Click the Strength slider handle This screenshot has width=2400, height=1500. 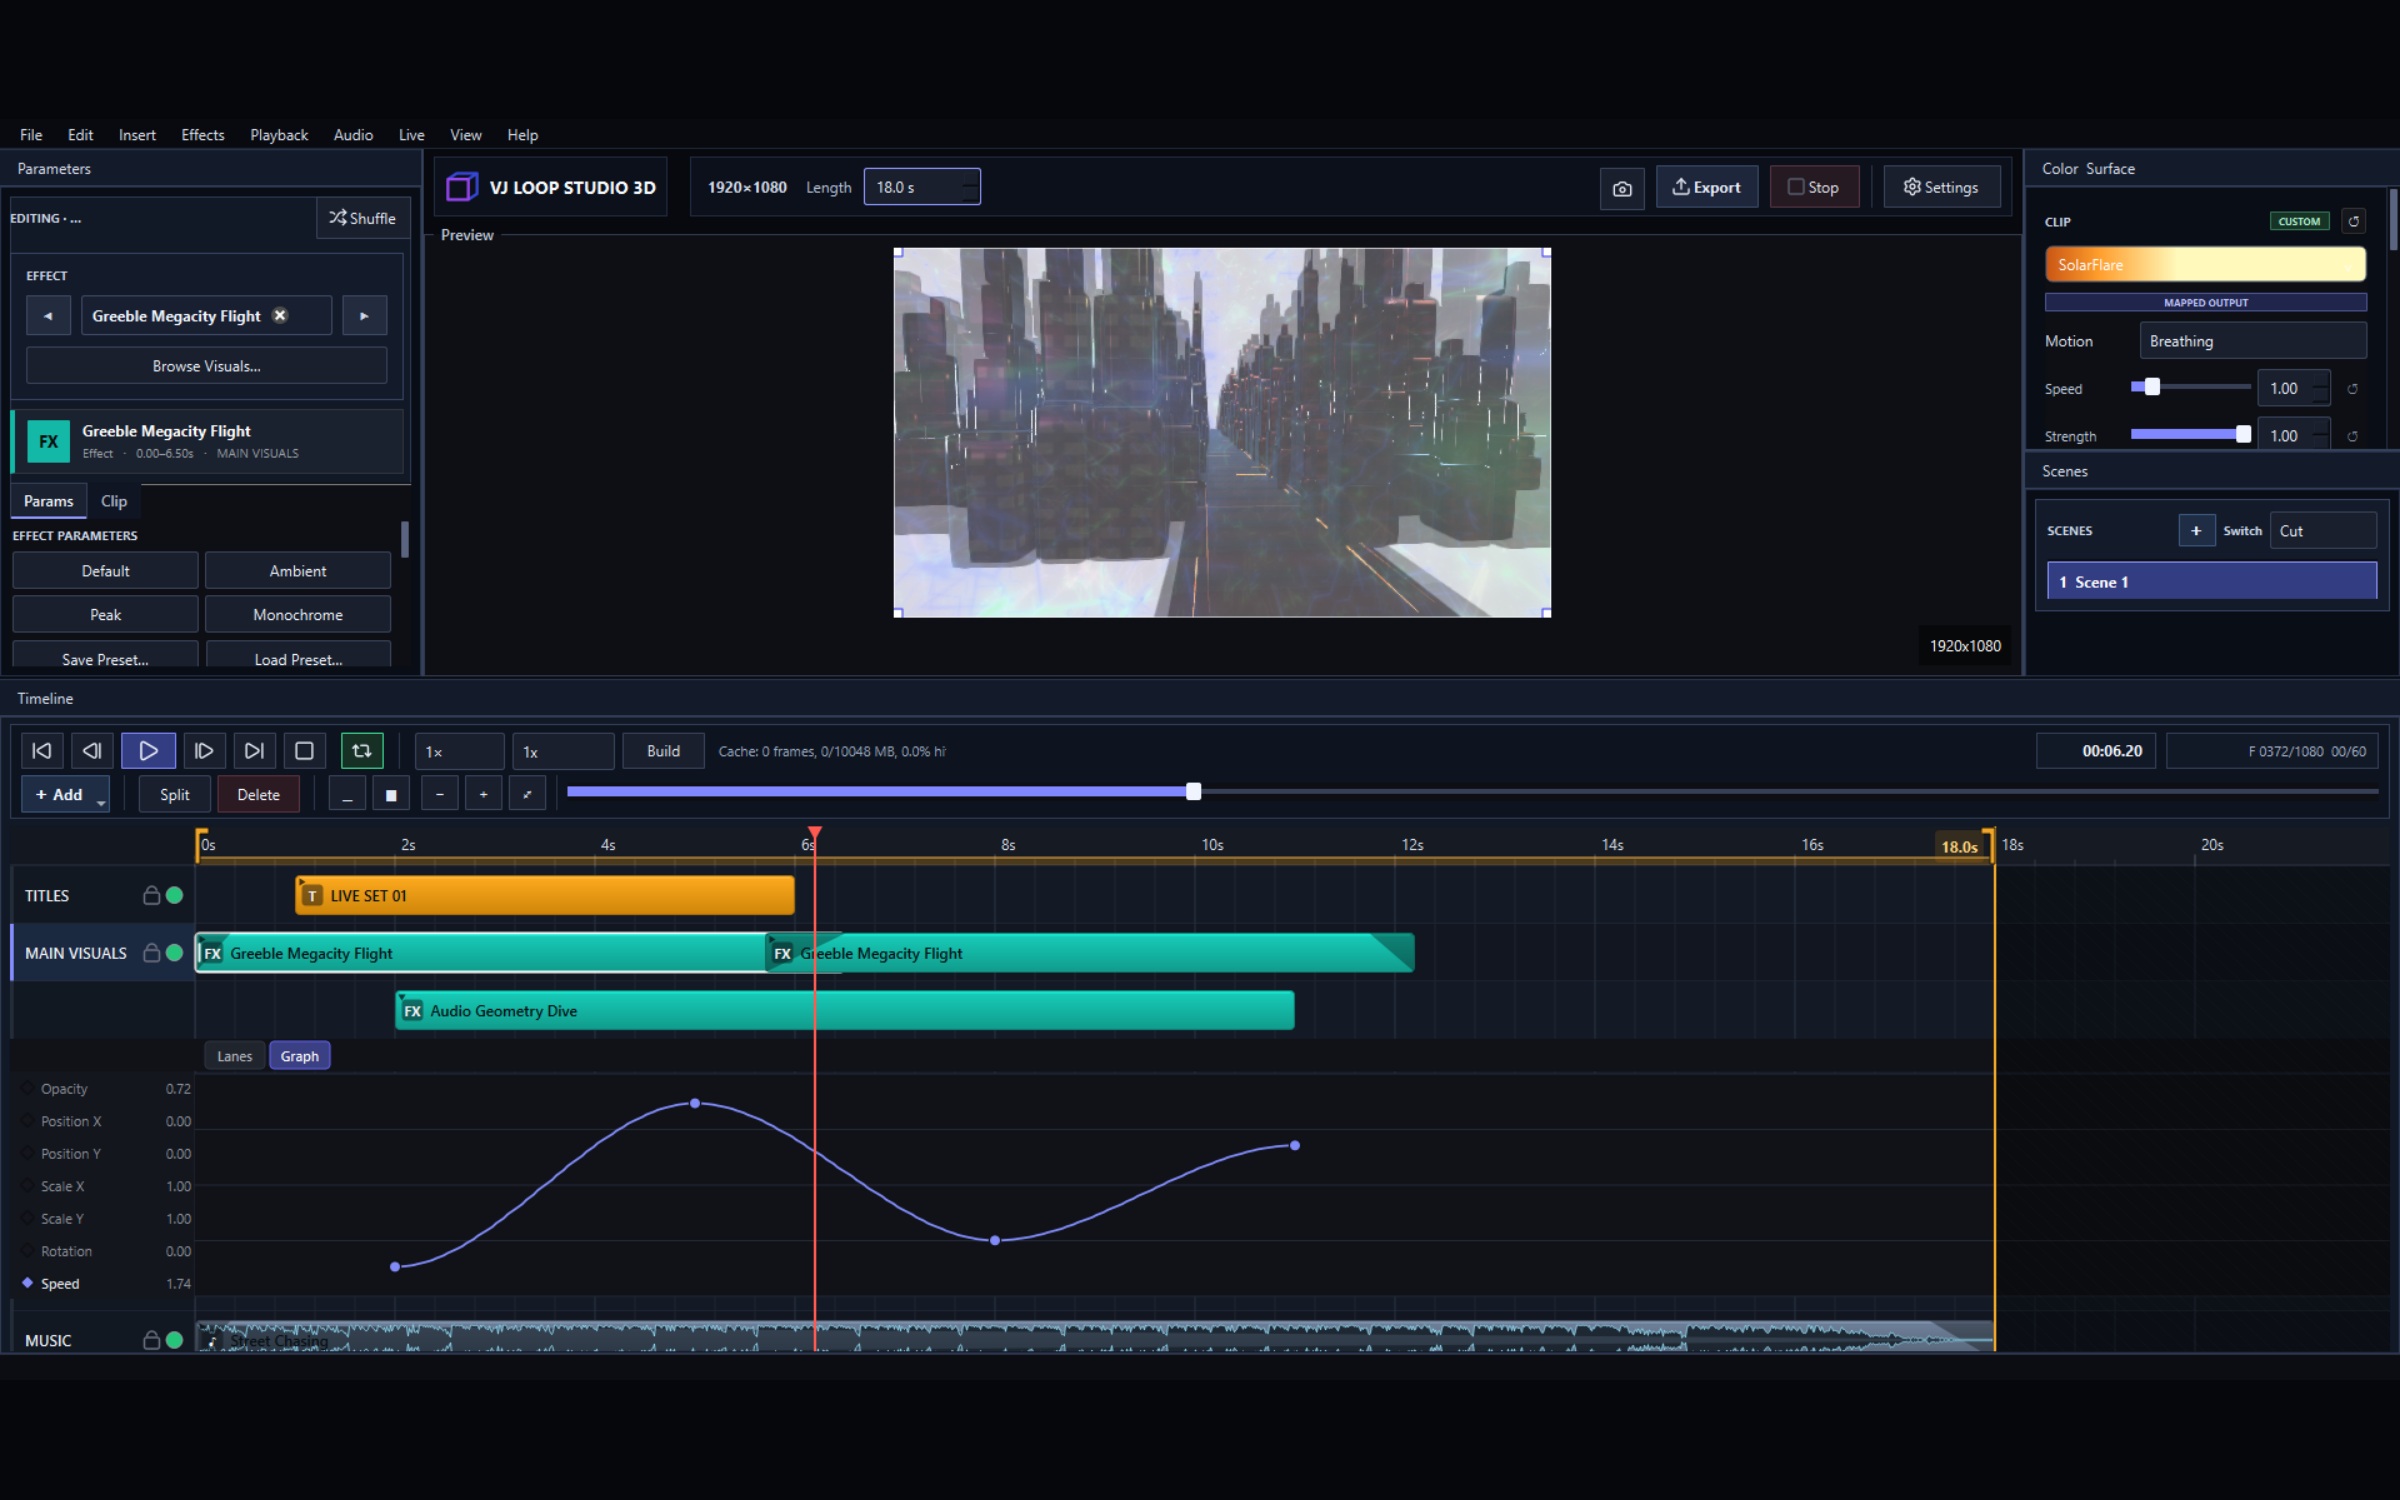(2243, 435)
